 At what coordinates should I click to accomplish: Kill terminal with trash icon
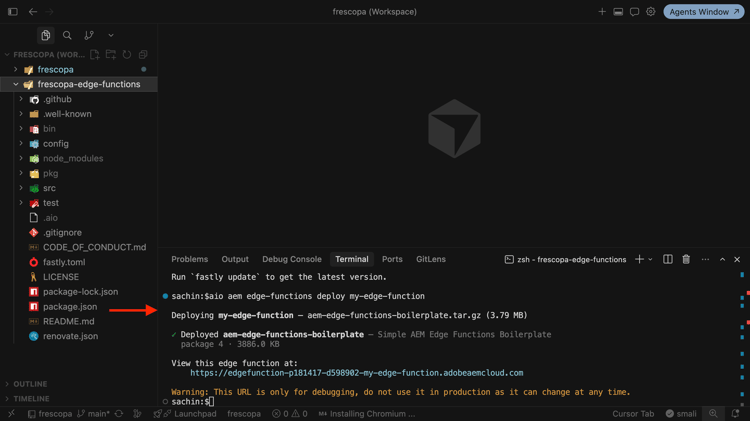(686, 259)
